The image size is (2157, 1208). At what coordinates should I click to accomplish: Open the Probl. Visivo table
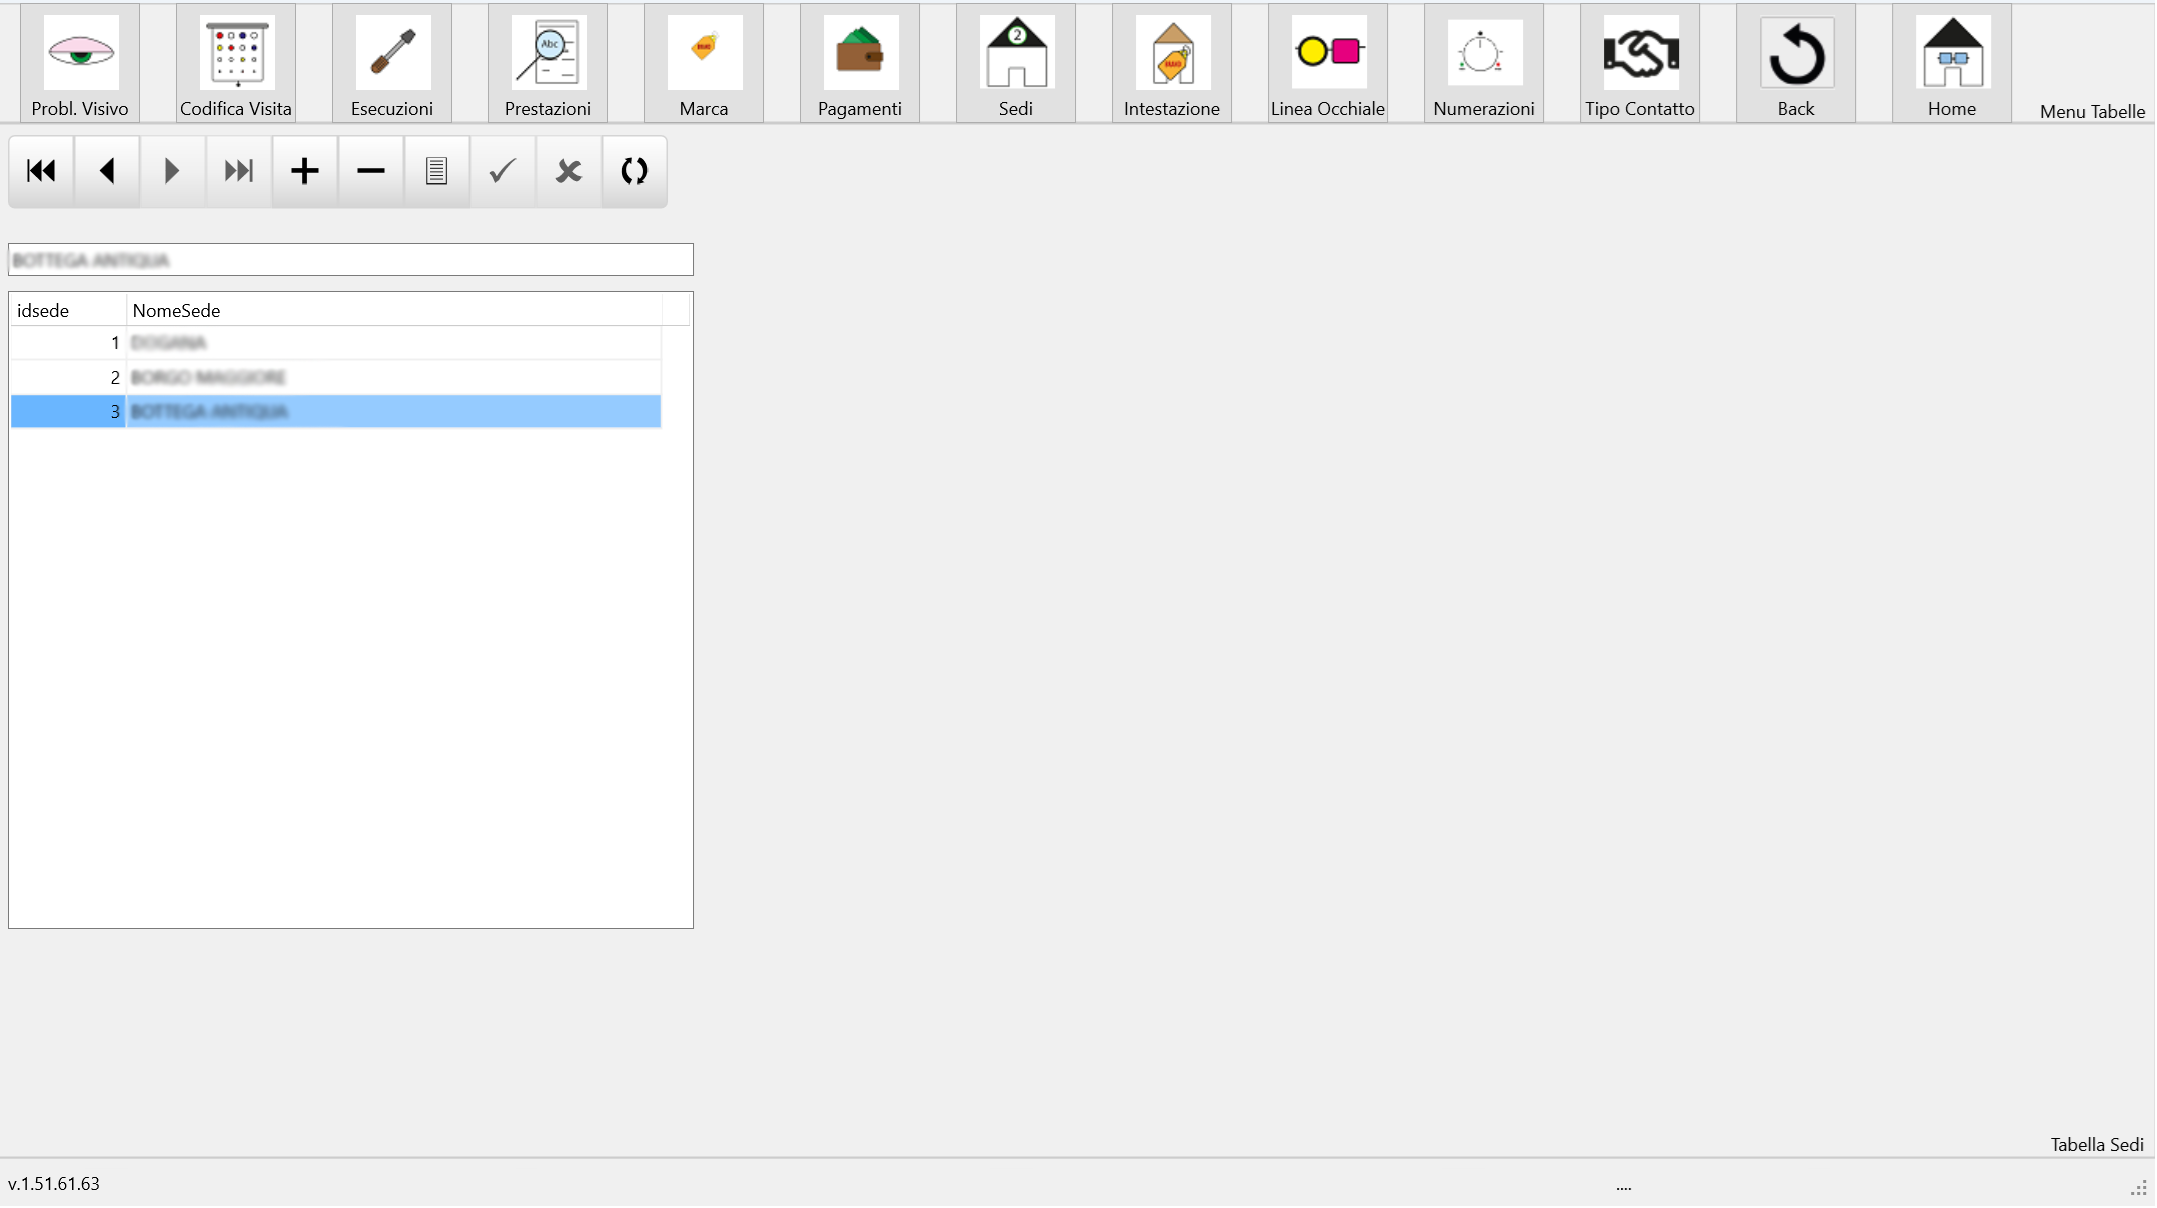(x=80, y=64)
